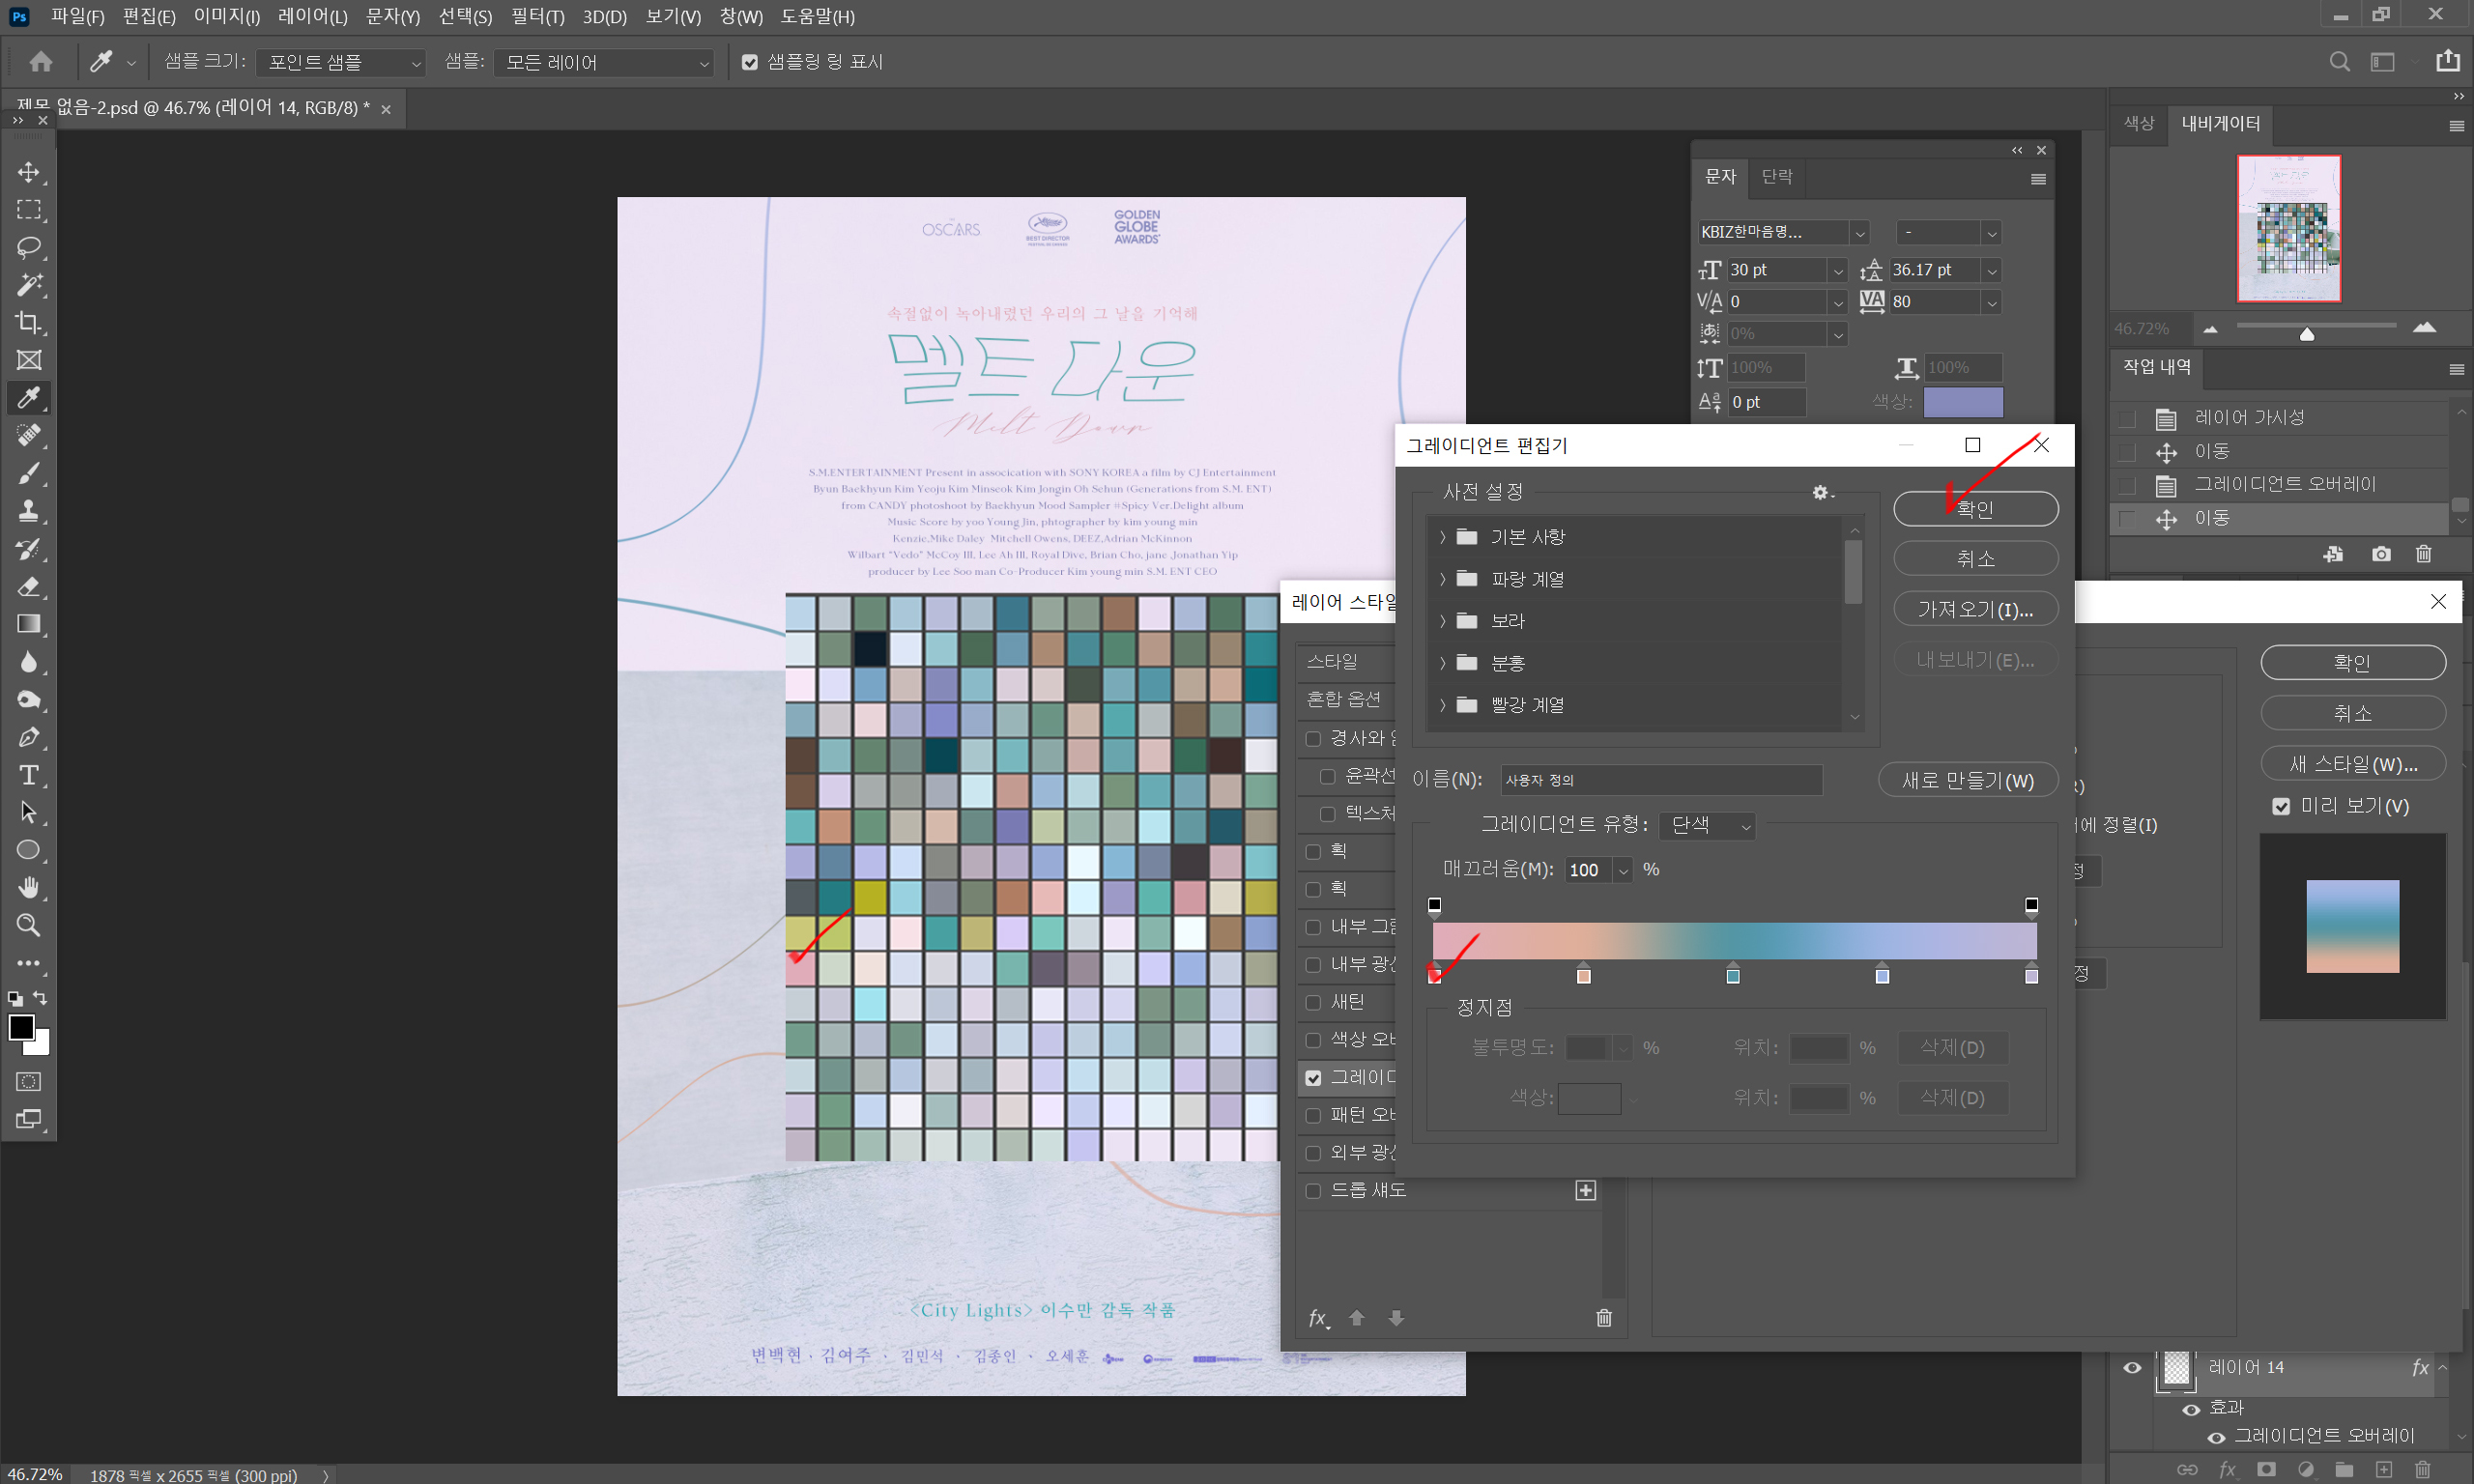Toggle the preview checkbox in layer style
The image size is (2474, 1484).
tap(2281, 806)
